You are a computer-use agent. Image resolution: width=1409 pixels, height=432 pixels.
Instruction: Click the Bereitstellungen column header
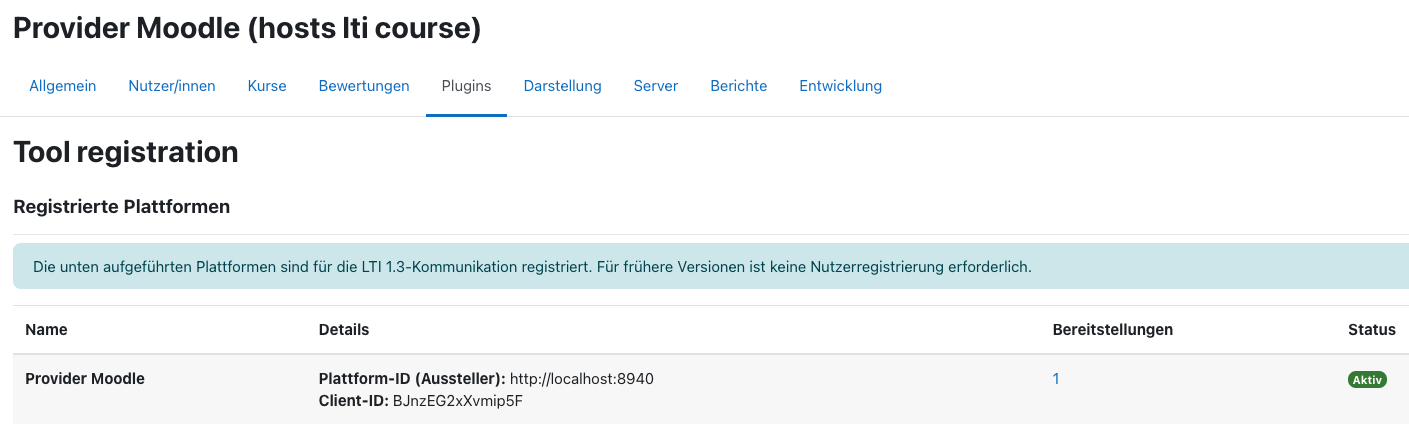pos(1113,329)
